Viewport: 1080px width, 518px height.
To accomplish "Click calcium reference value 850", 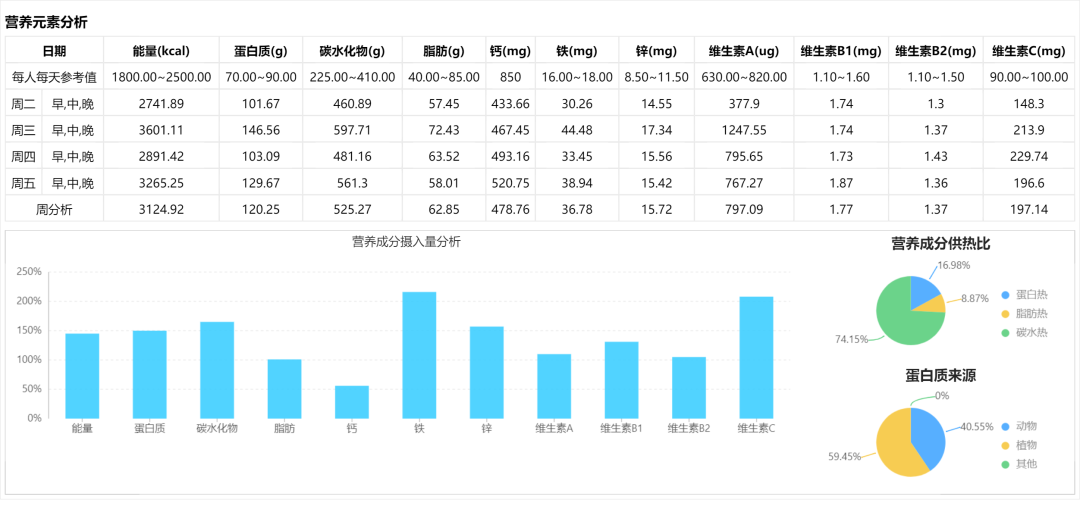I will (x=510, y=78).
